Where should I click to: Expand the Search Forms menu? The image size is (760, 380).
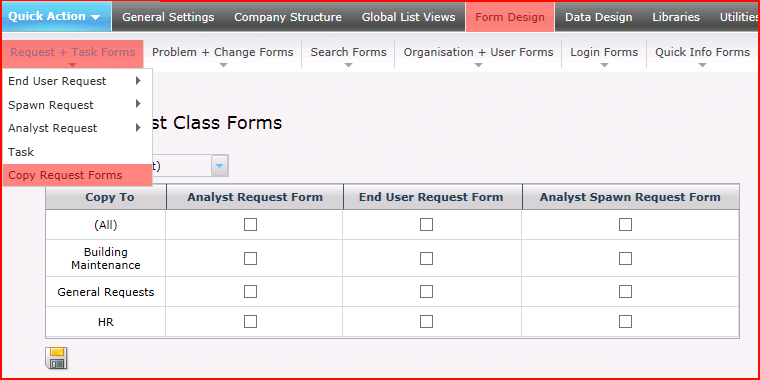[x=348, y=54]
